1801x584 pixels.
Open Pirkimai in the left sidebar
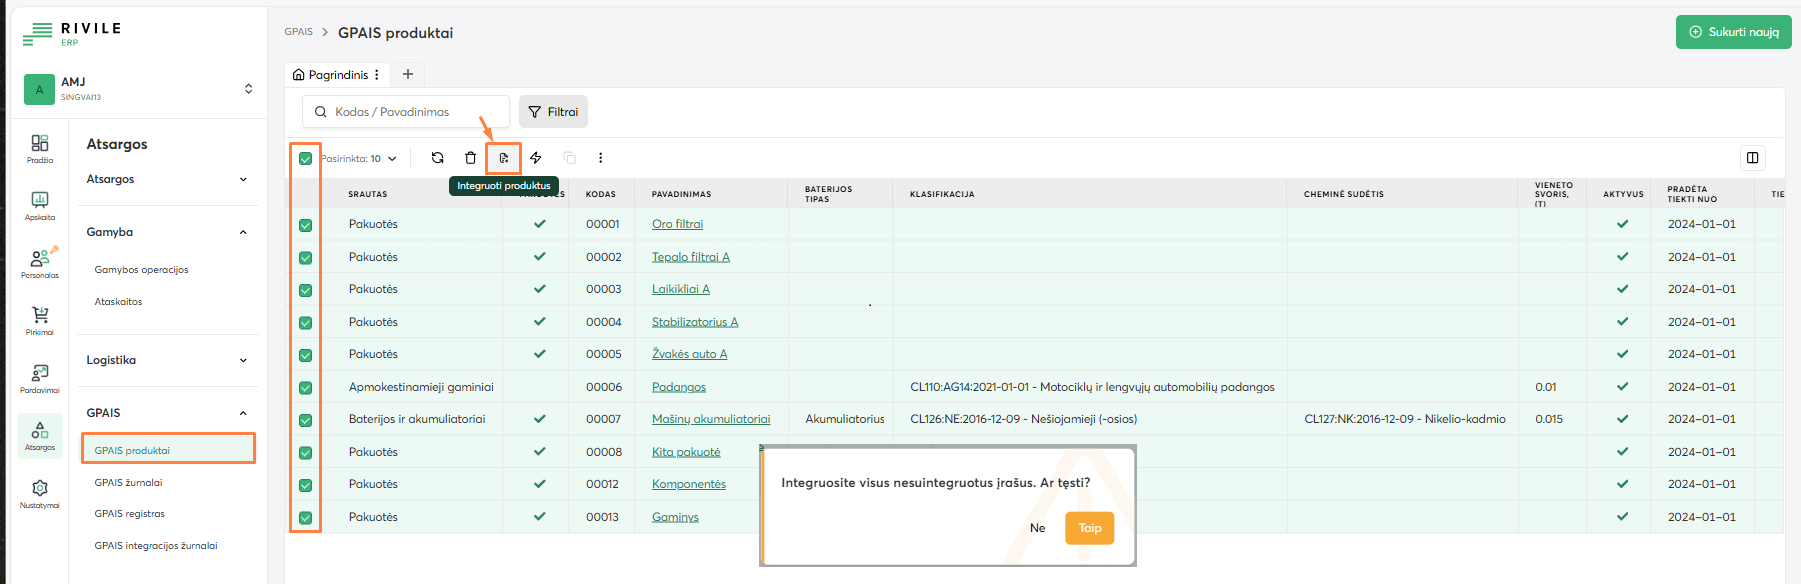click(40, 320)
